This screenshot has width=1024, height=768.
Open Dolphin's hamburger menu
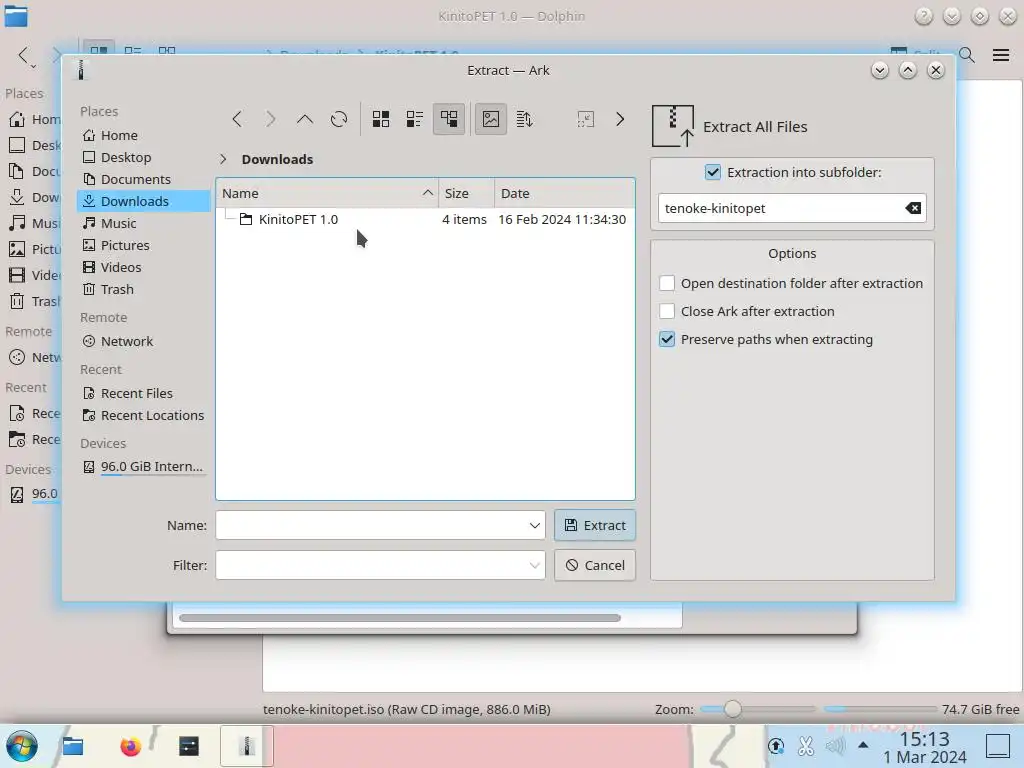point(1000,56)
